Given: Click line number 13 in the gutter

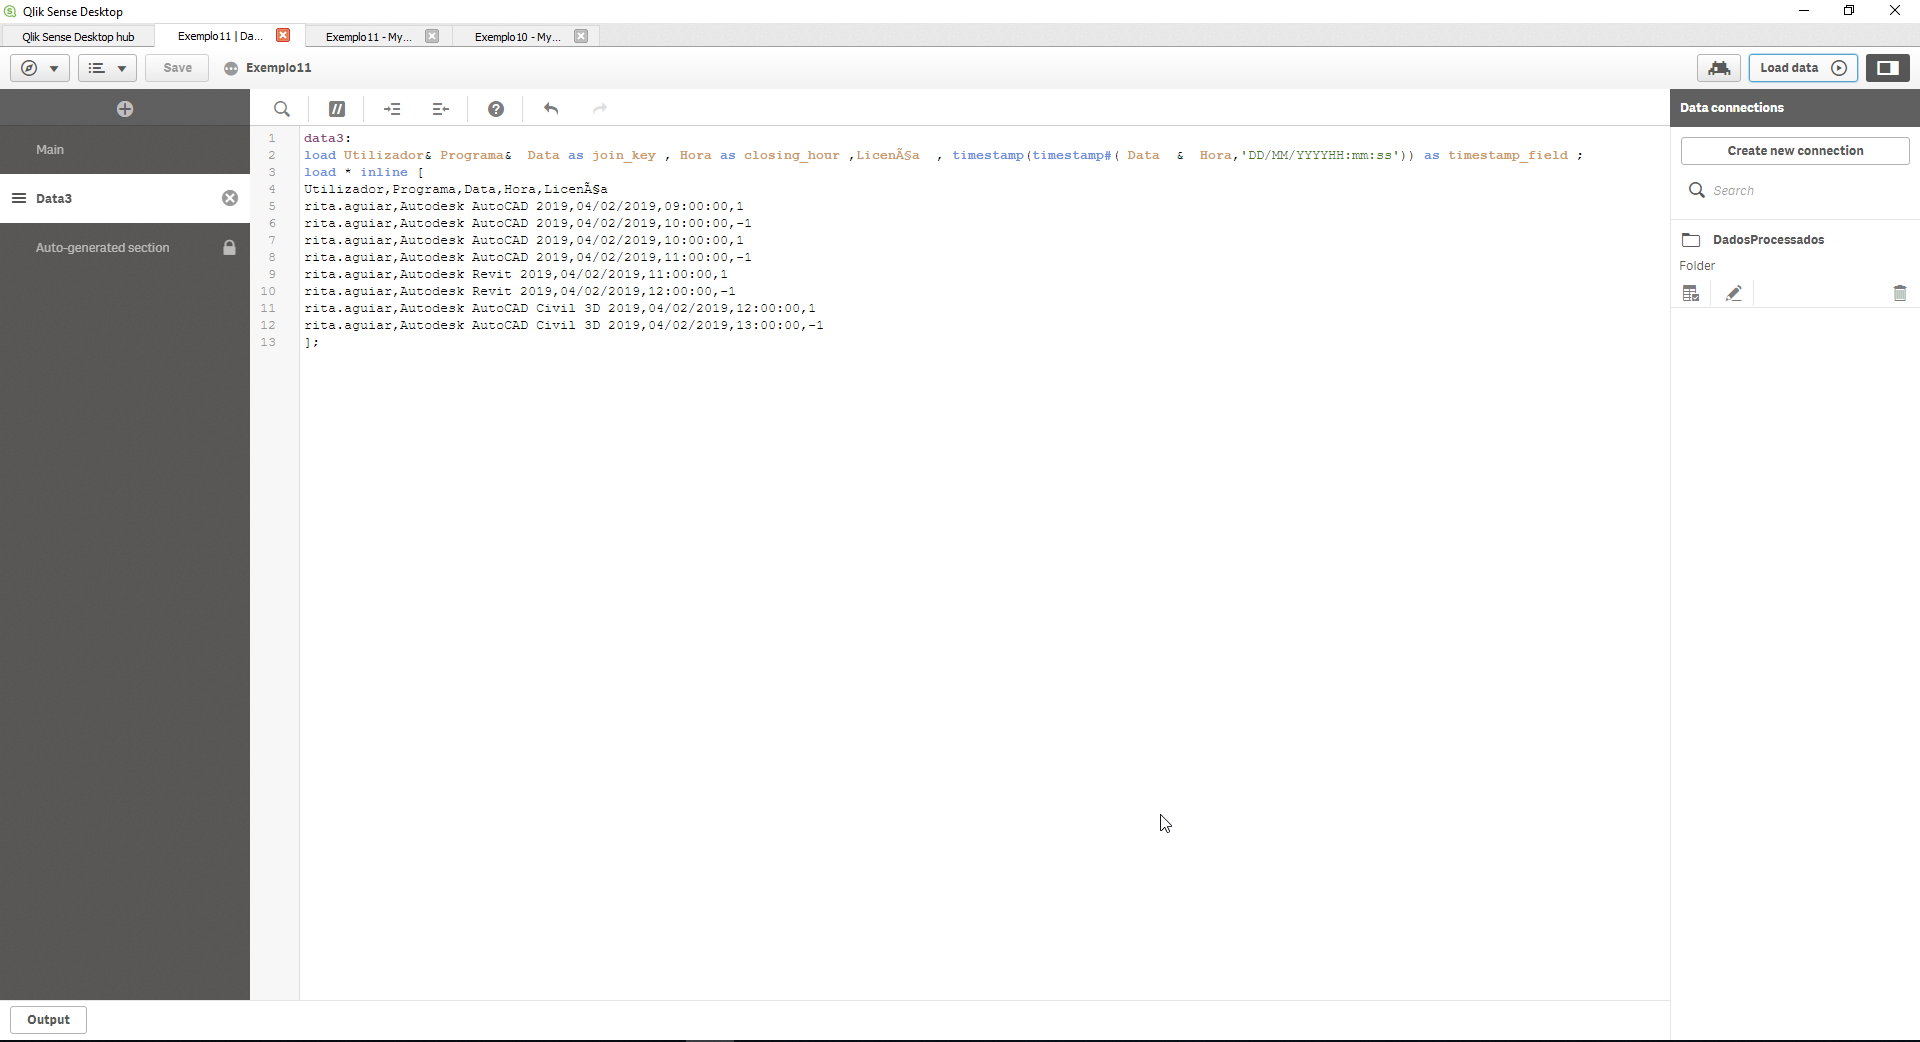Looking at the screenshot, I should [268, 342].
